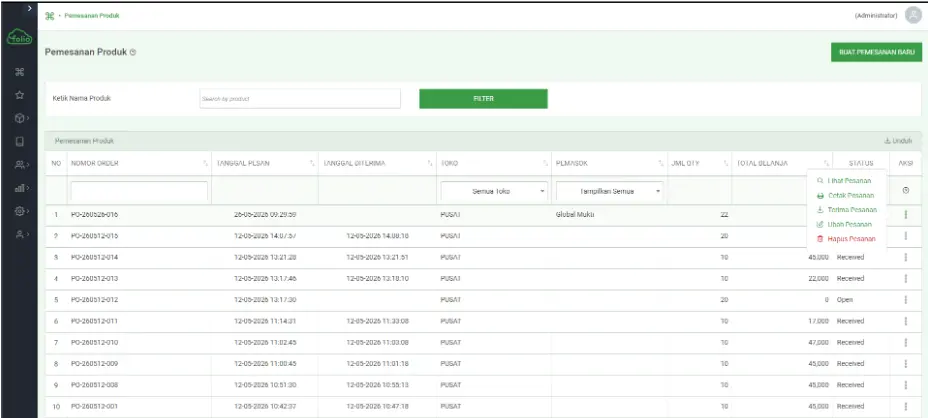Open the Semua Toko dropdown

point(494,191)
